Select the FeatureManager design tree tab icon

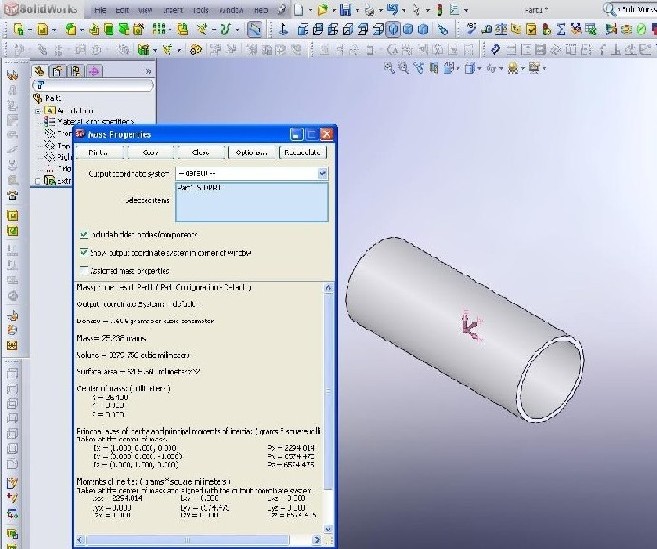(x=41, y=71)
